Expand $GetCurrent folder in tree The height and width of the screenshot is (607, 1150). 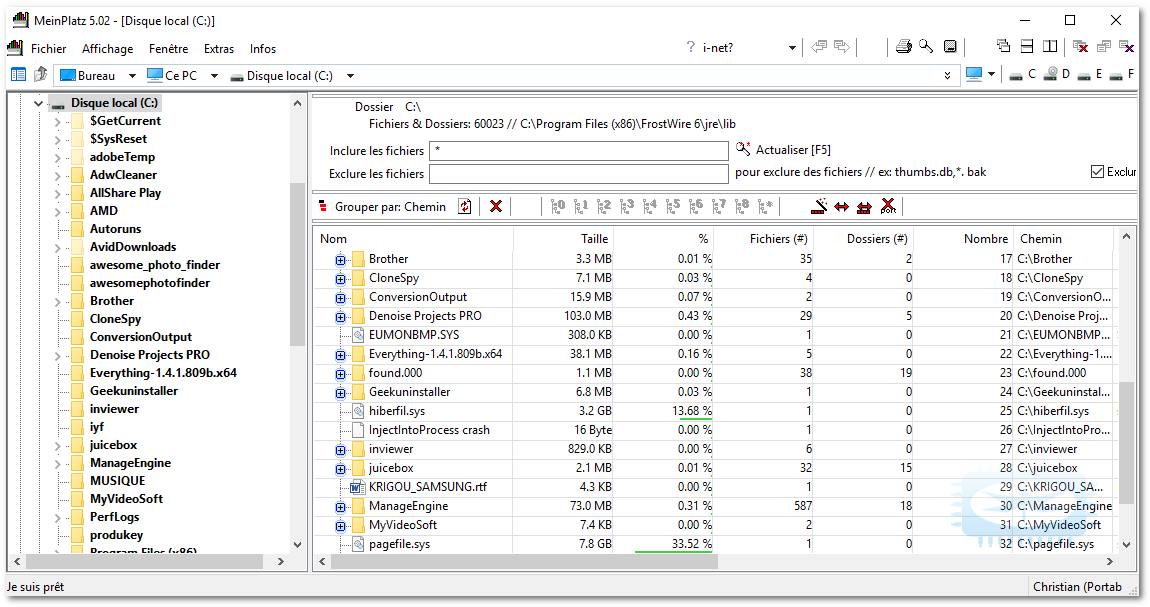(57, 122)
